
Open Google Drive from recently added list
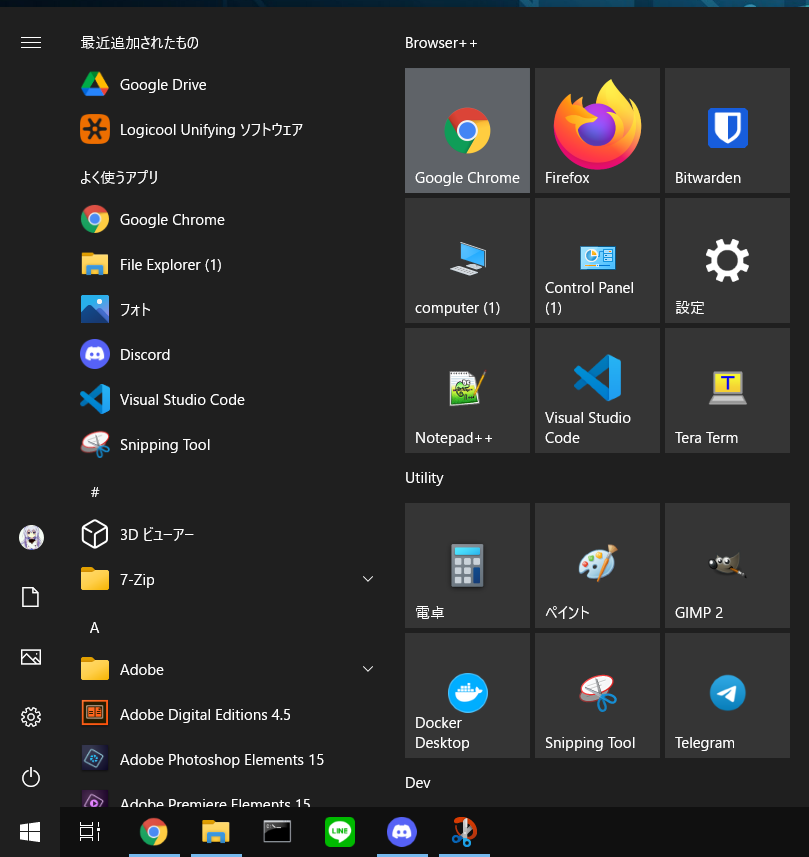[x=227, y=85]
